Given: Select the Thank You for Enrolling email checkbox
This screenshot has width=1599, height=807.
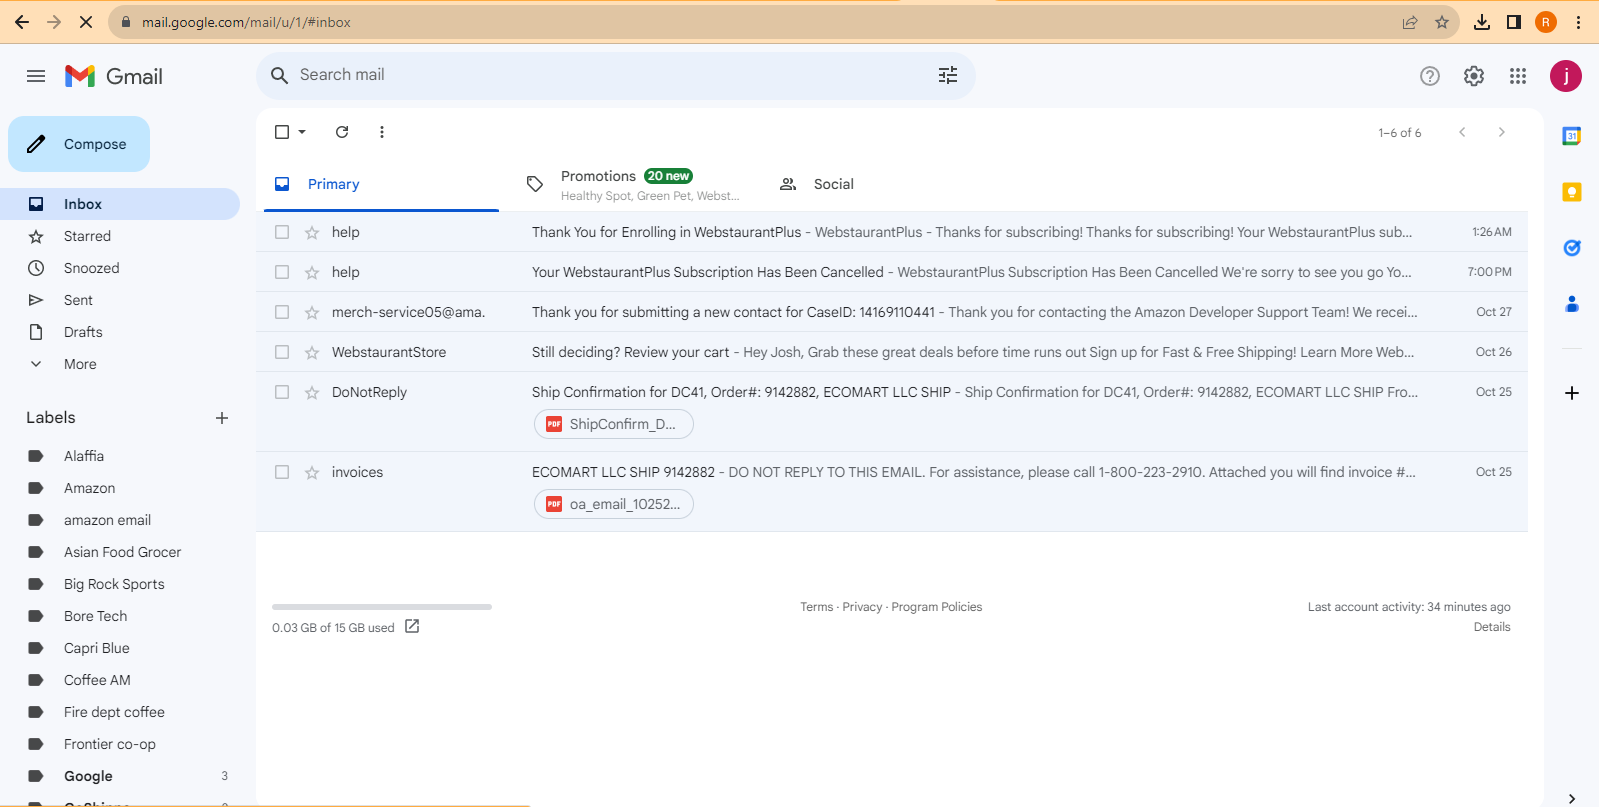Looking at the screenshot, I should (x=282, y=232).
